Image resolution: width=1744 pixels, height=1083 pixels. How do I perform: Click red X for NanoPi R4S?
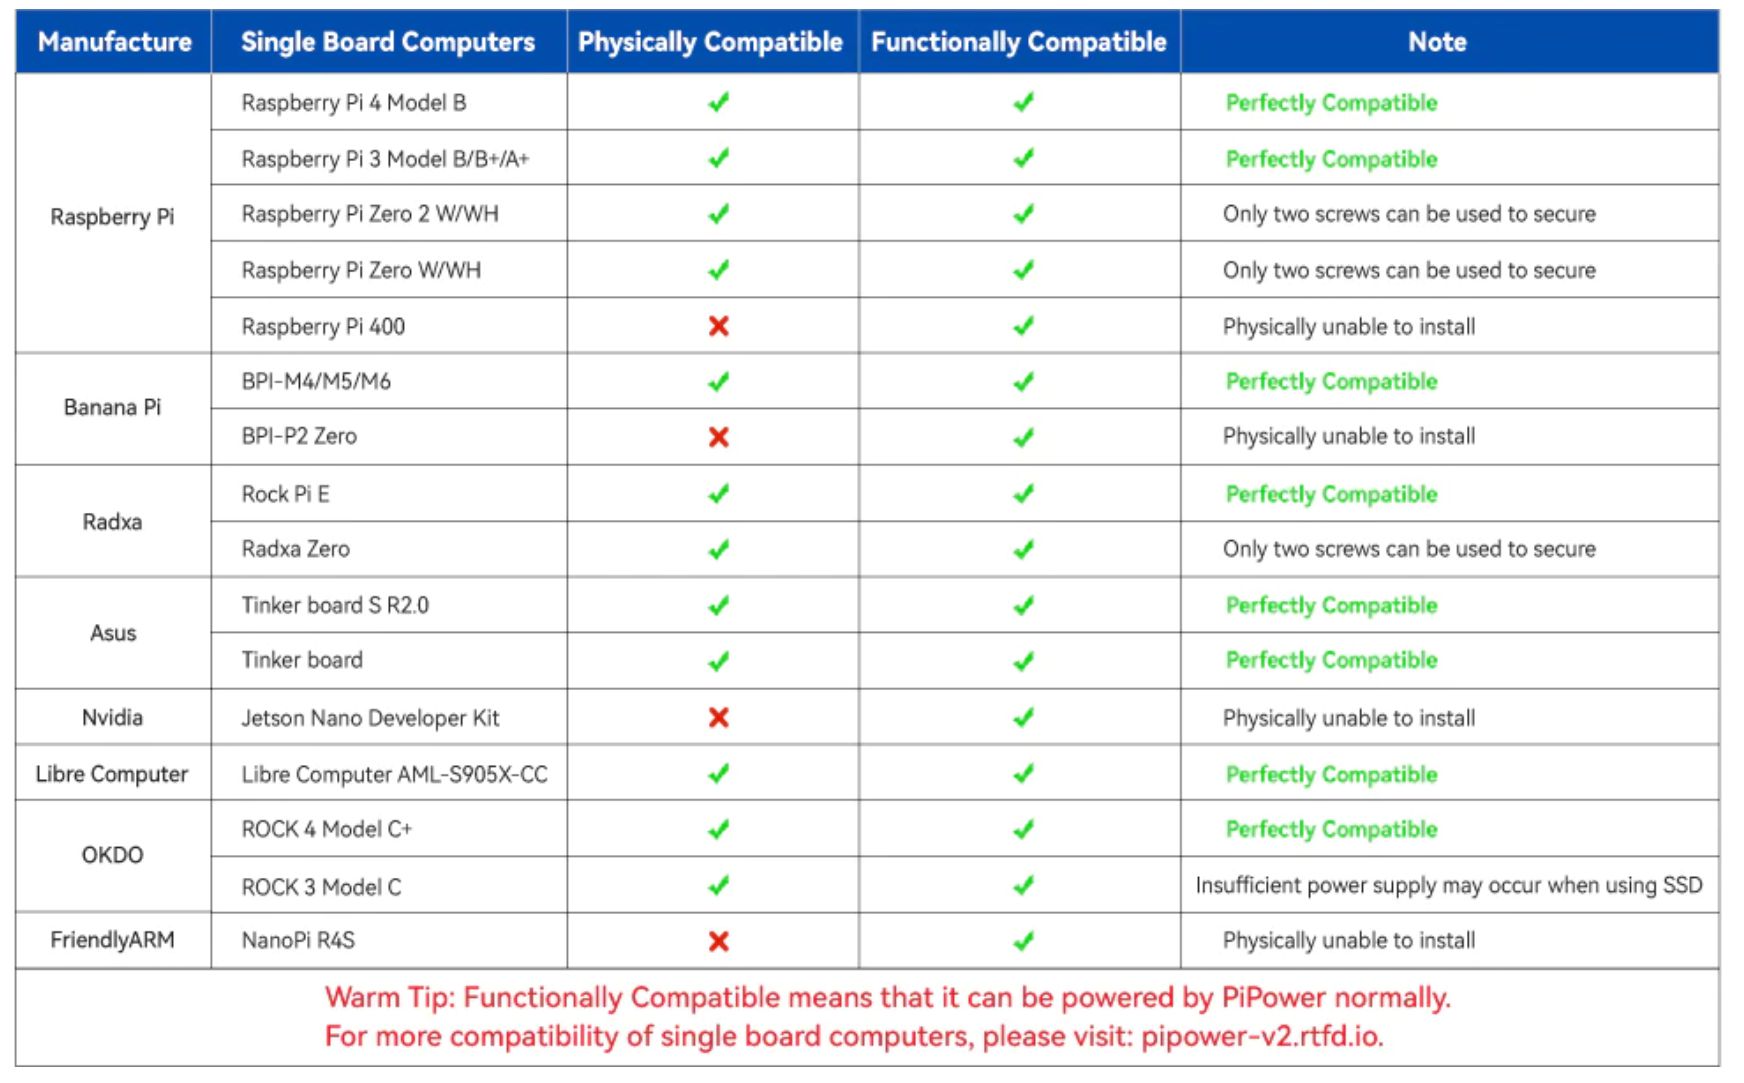point(718,941)
